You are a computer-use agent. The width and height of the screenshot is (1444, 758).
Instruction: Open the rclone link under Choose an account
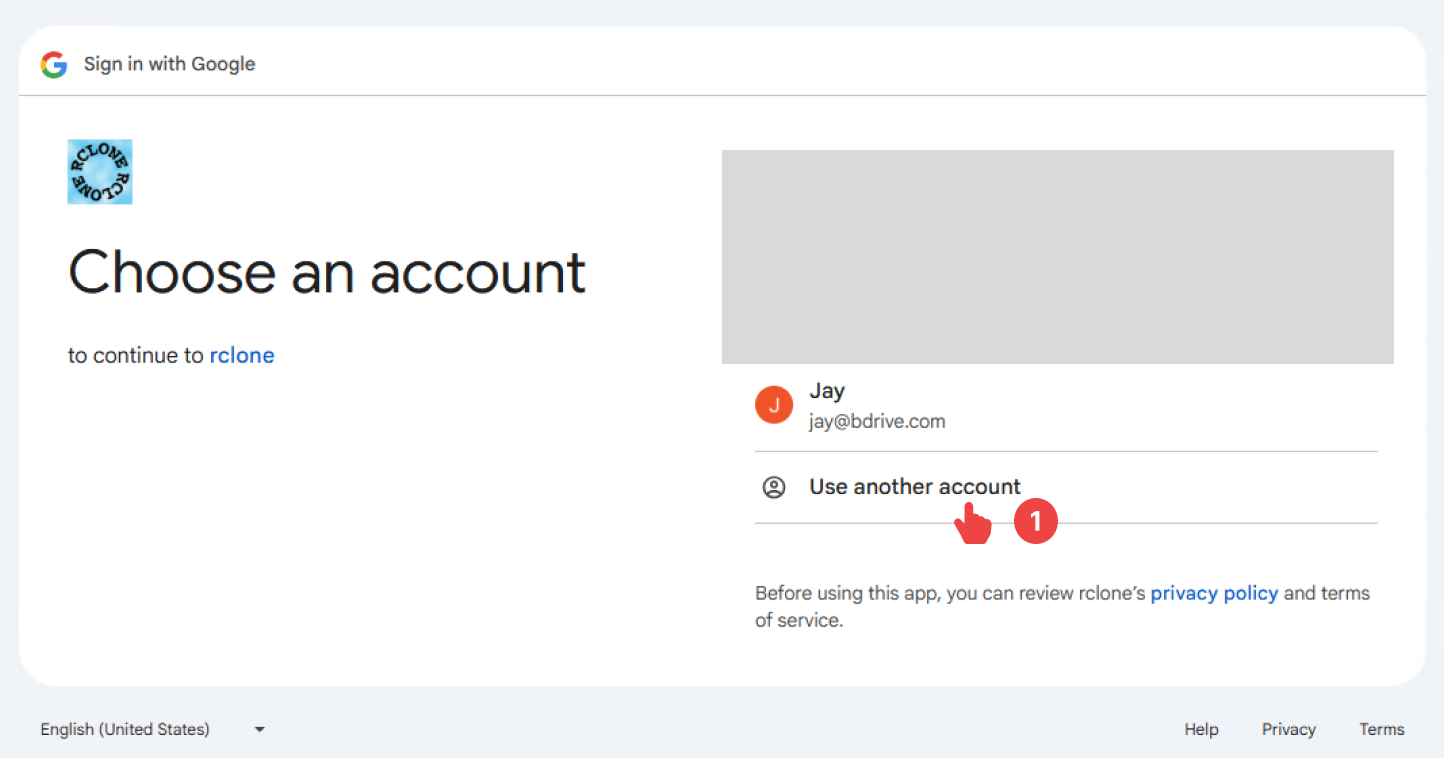point(242,355)
